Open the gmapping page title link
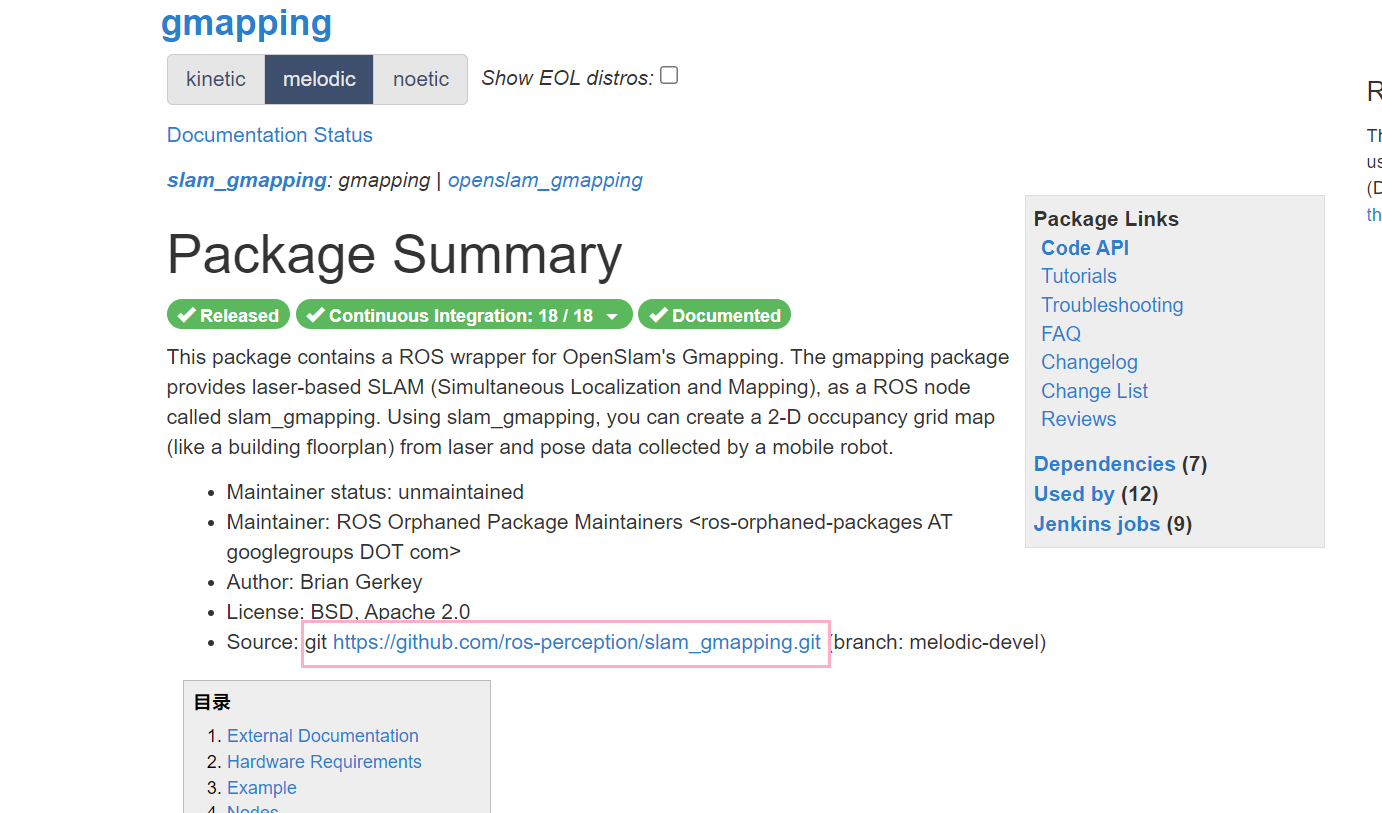1382x813 pixels. [246, 22]
